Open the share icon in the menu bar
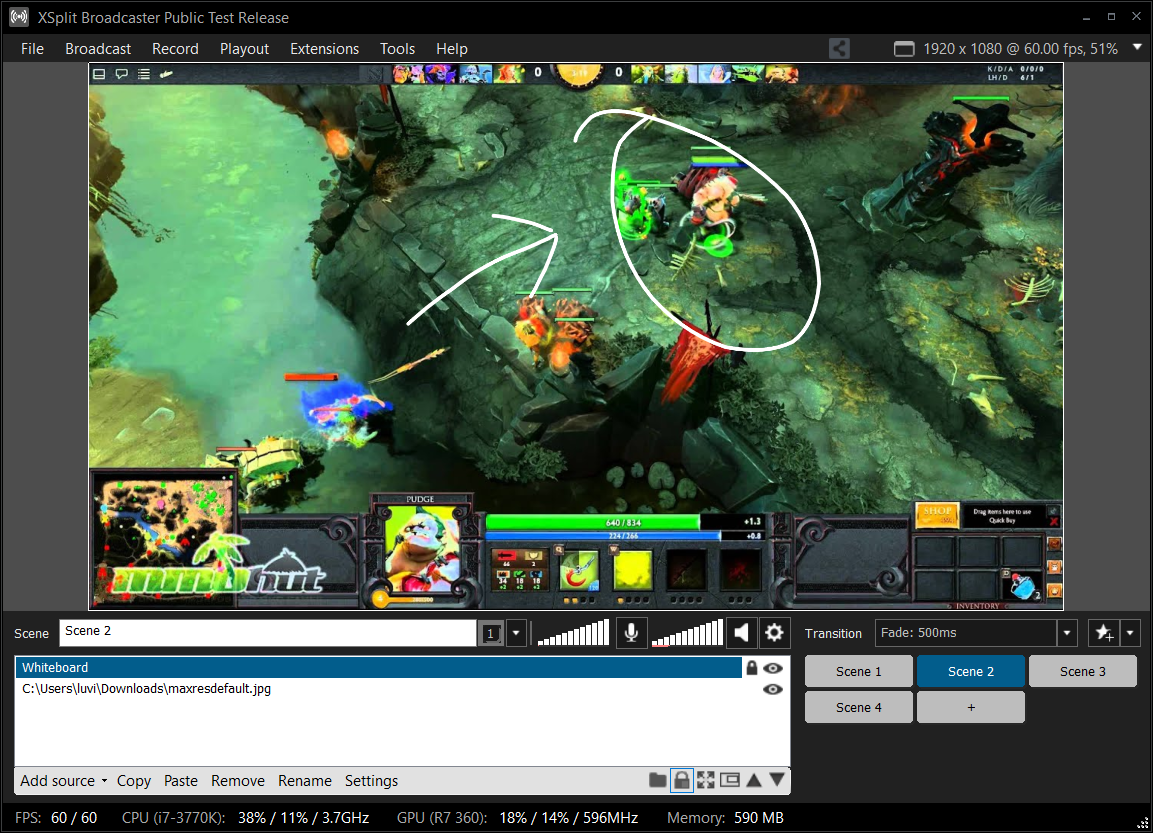Image resolution: width=1153 pixels, height=833 pixels. click(839, 49)
